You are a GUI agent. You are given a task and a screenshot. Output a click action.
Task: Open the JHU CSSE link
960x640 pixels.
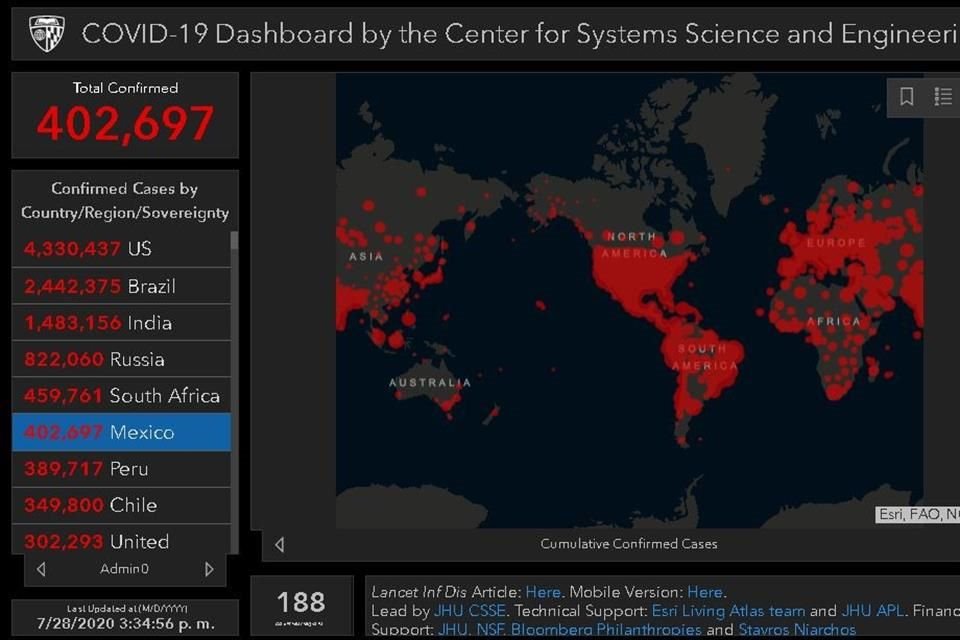pyautogui.click(x=470, y=611)
